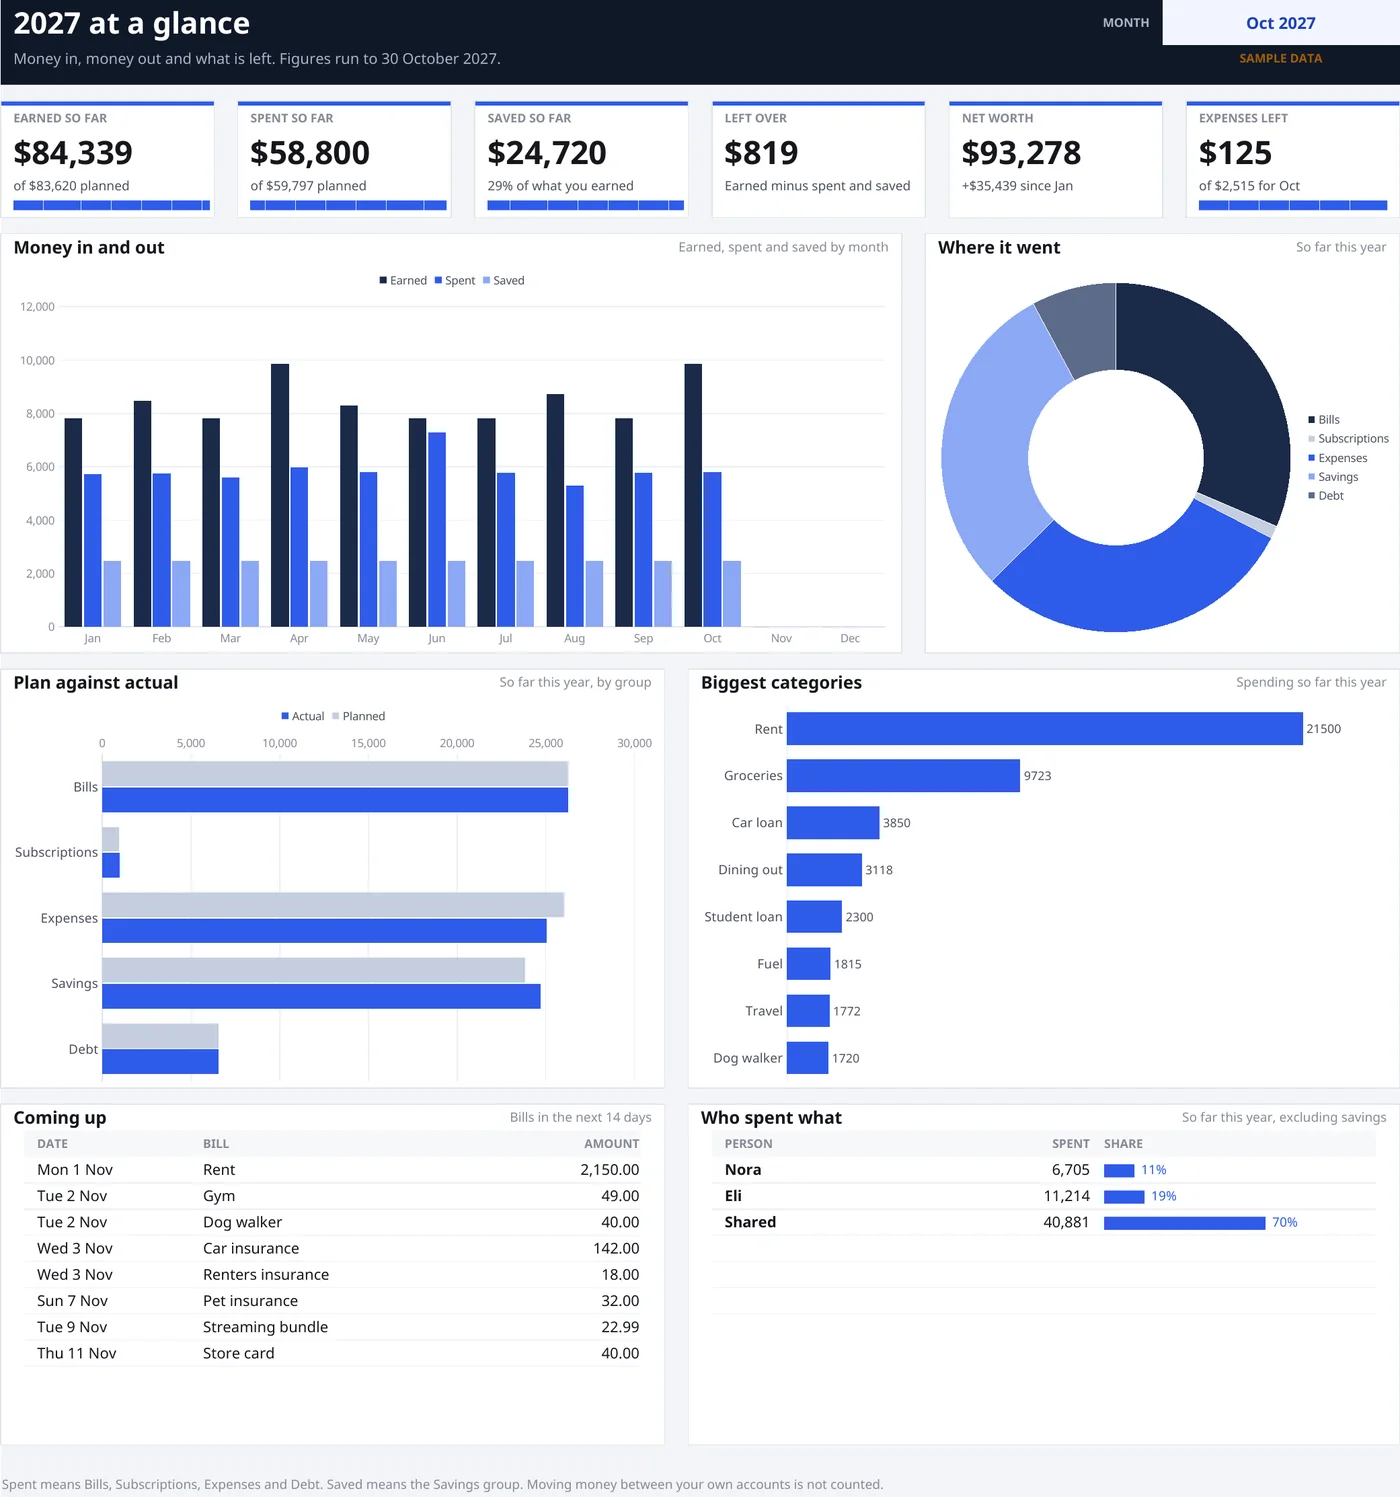Select the Dining out bar
1400x1497 pixels.
824,870
